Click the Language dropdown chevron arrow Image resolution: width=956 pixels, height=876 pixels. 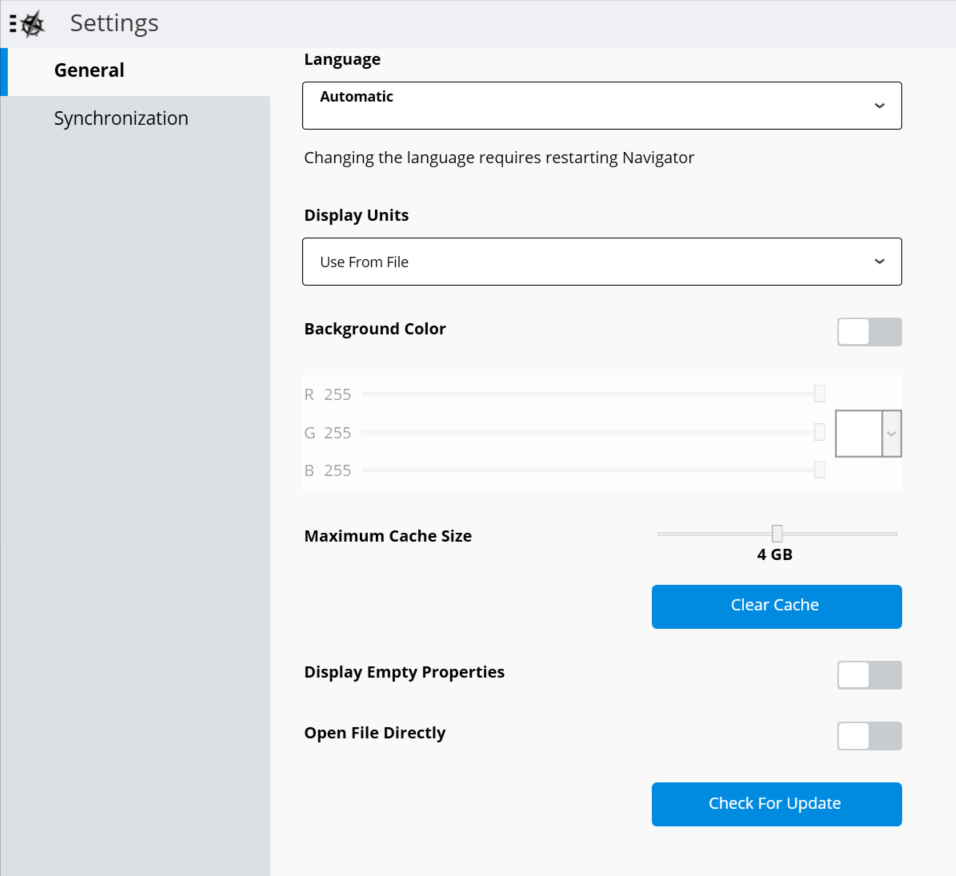click(879, 105)
